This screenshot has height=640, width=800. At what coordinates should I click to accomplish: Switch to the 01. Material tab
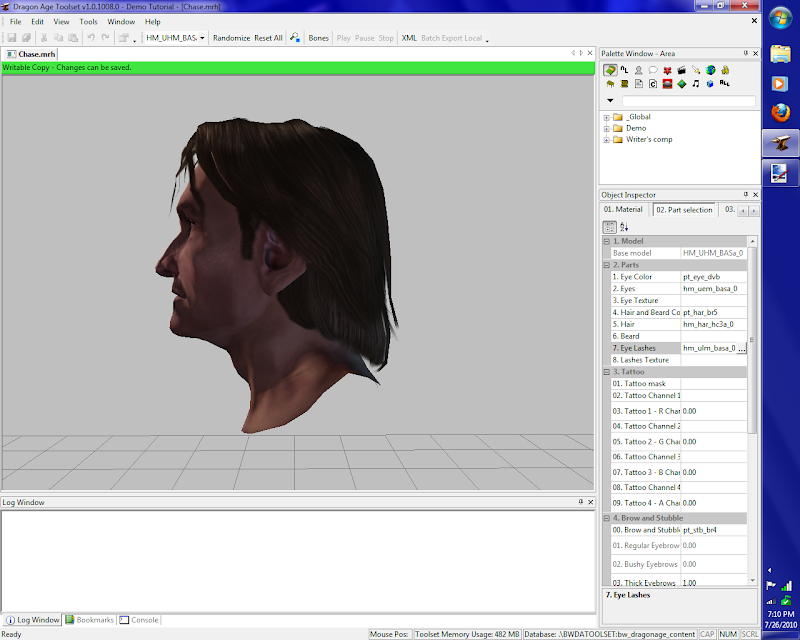point(624,210)
